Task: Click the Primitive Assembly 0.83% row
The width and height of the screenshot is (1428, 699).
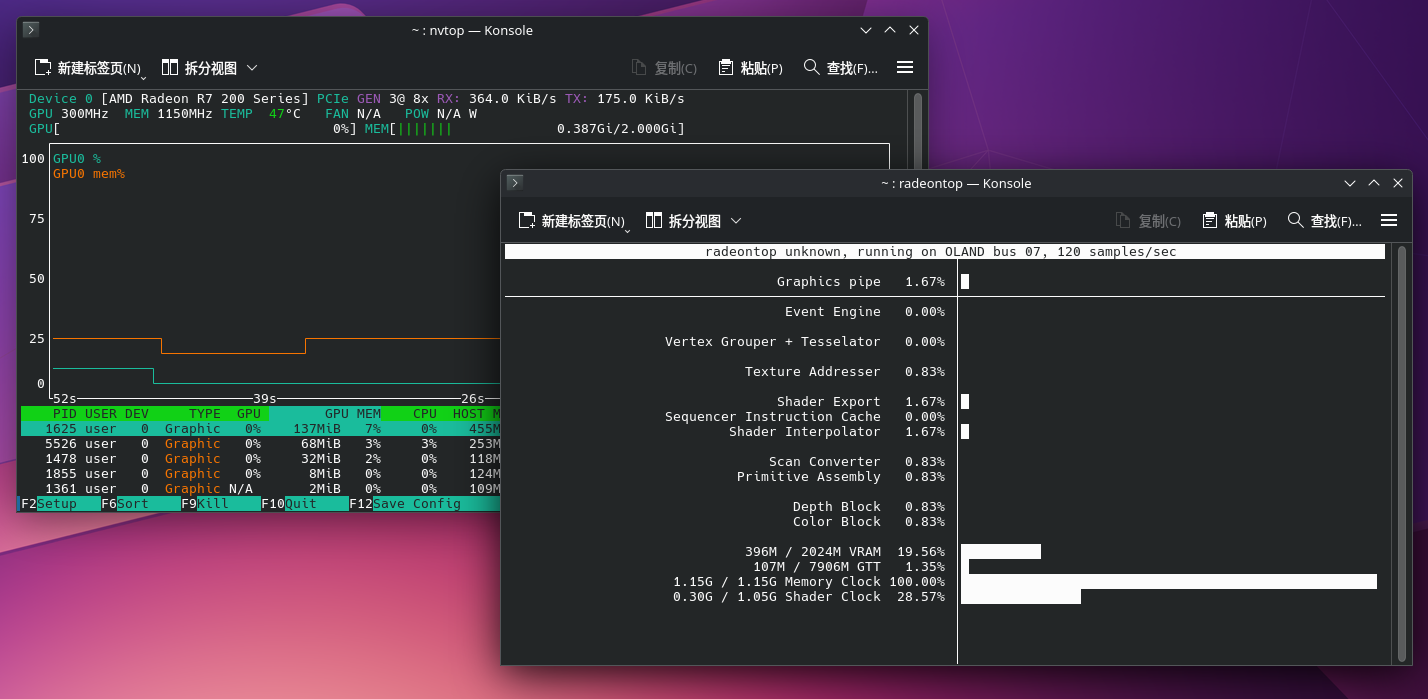Action: tap(841, 477)
